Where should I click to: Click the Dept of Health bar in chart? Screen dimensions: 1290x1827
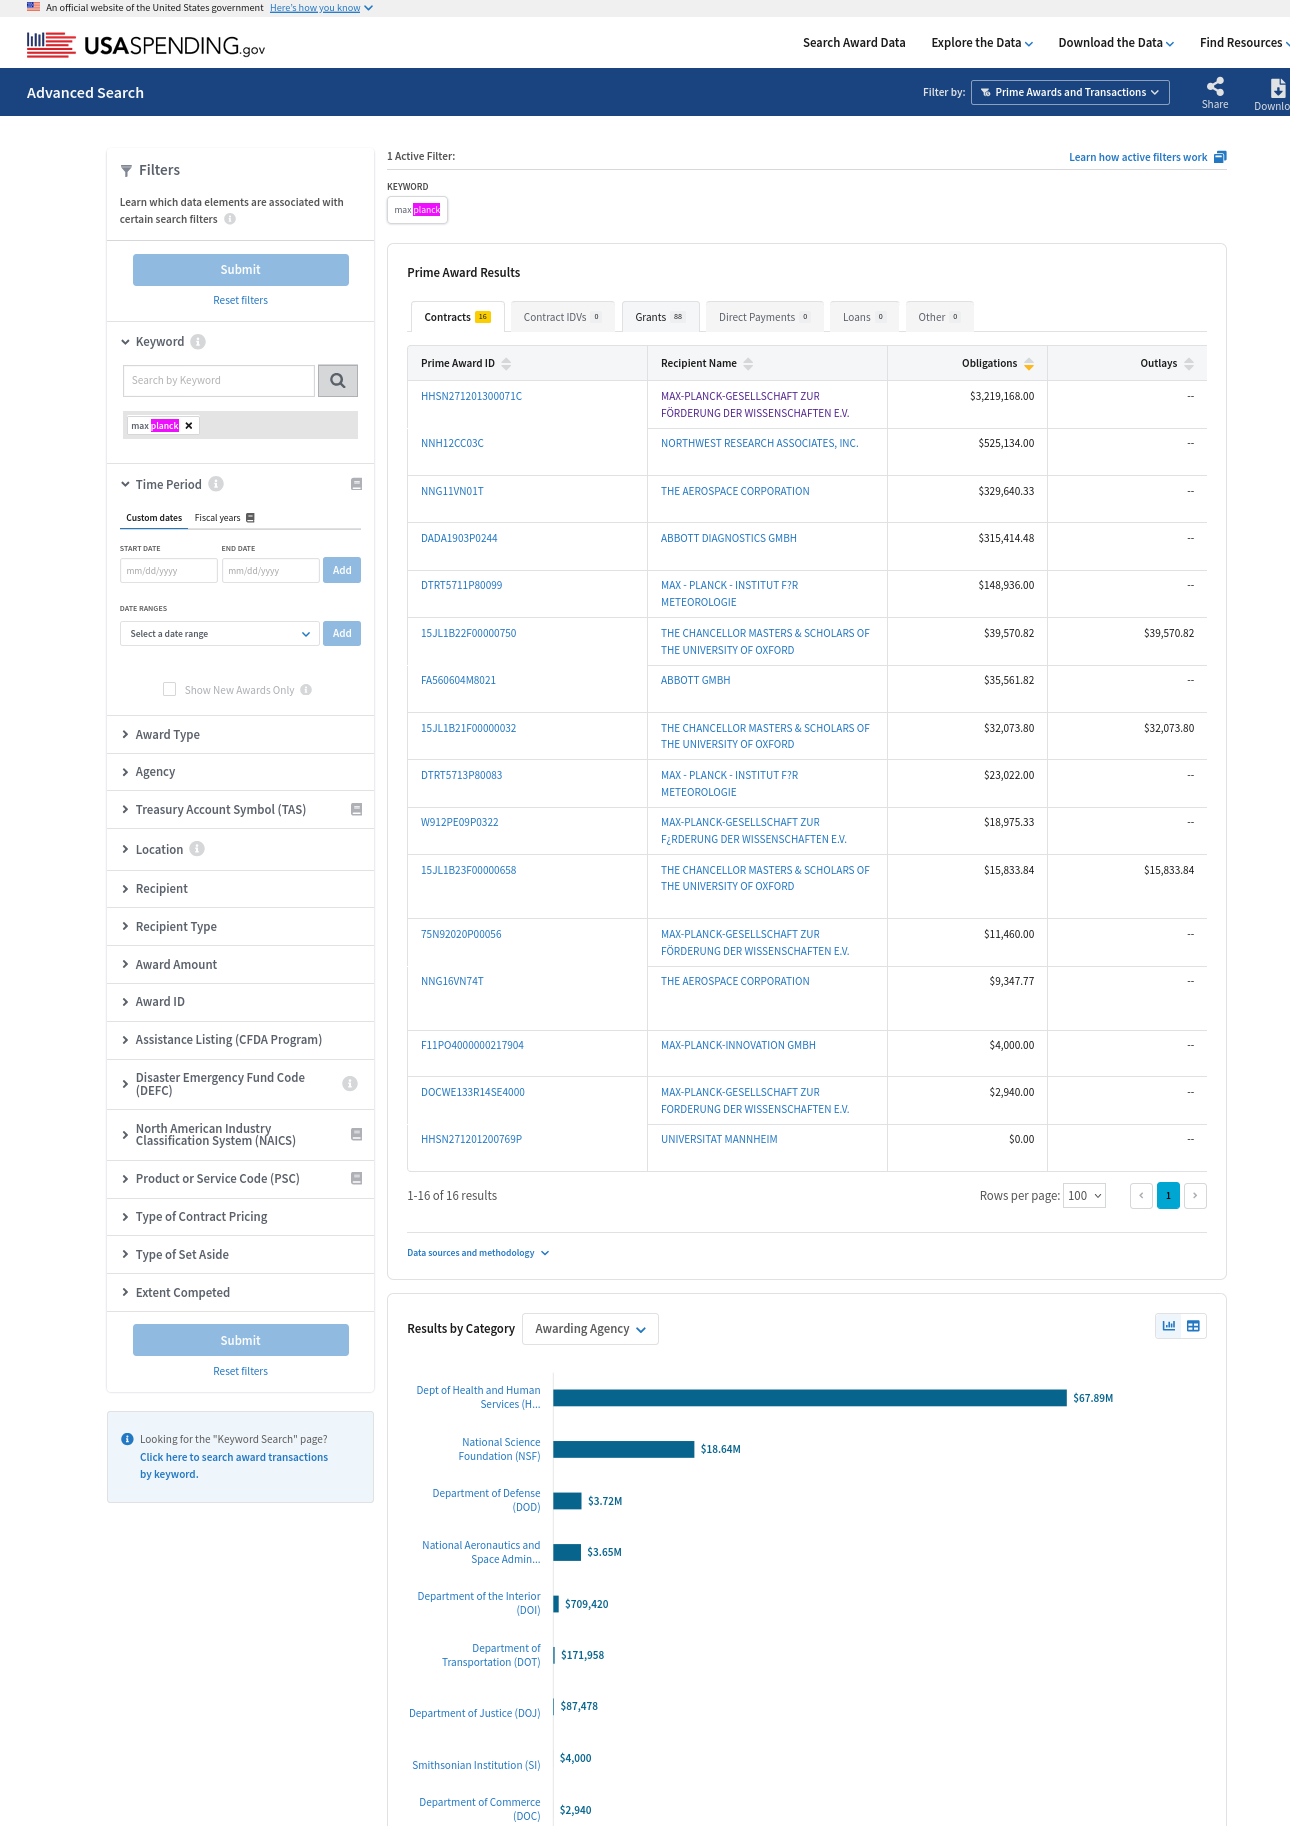tap(810, 1398)
